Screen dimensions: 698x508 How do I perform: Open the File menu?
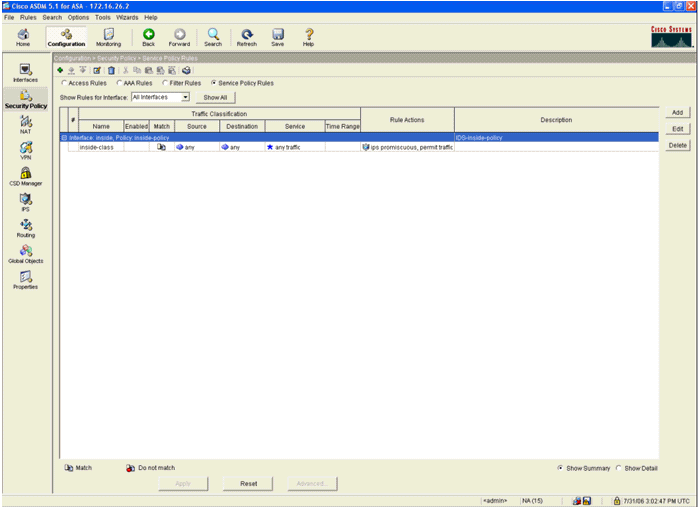(9, 17)
